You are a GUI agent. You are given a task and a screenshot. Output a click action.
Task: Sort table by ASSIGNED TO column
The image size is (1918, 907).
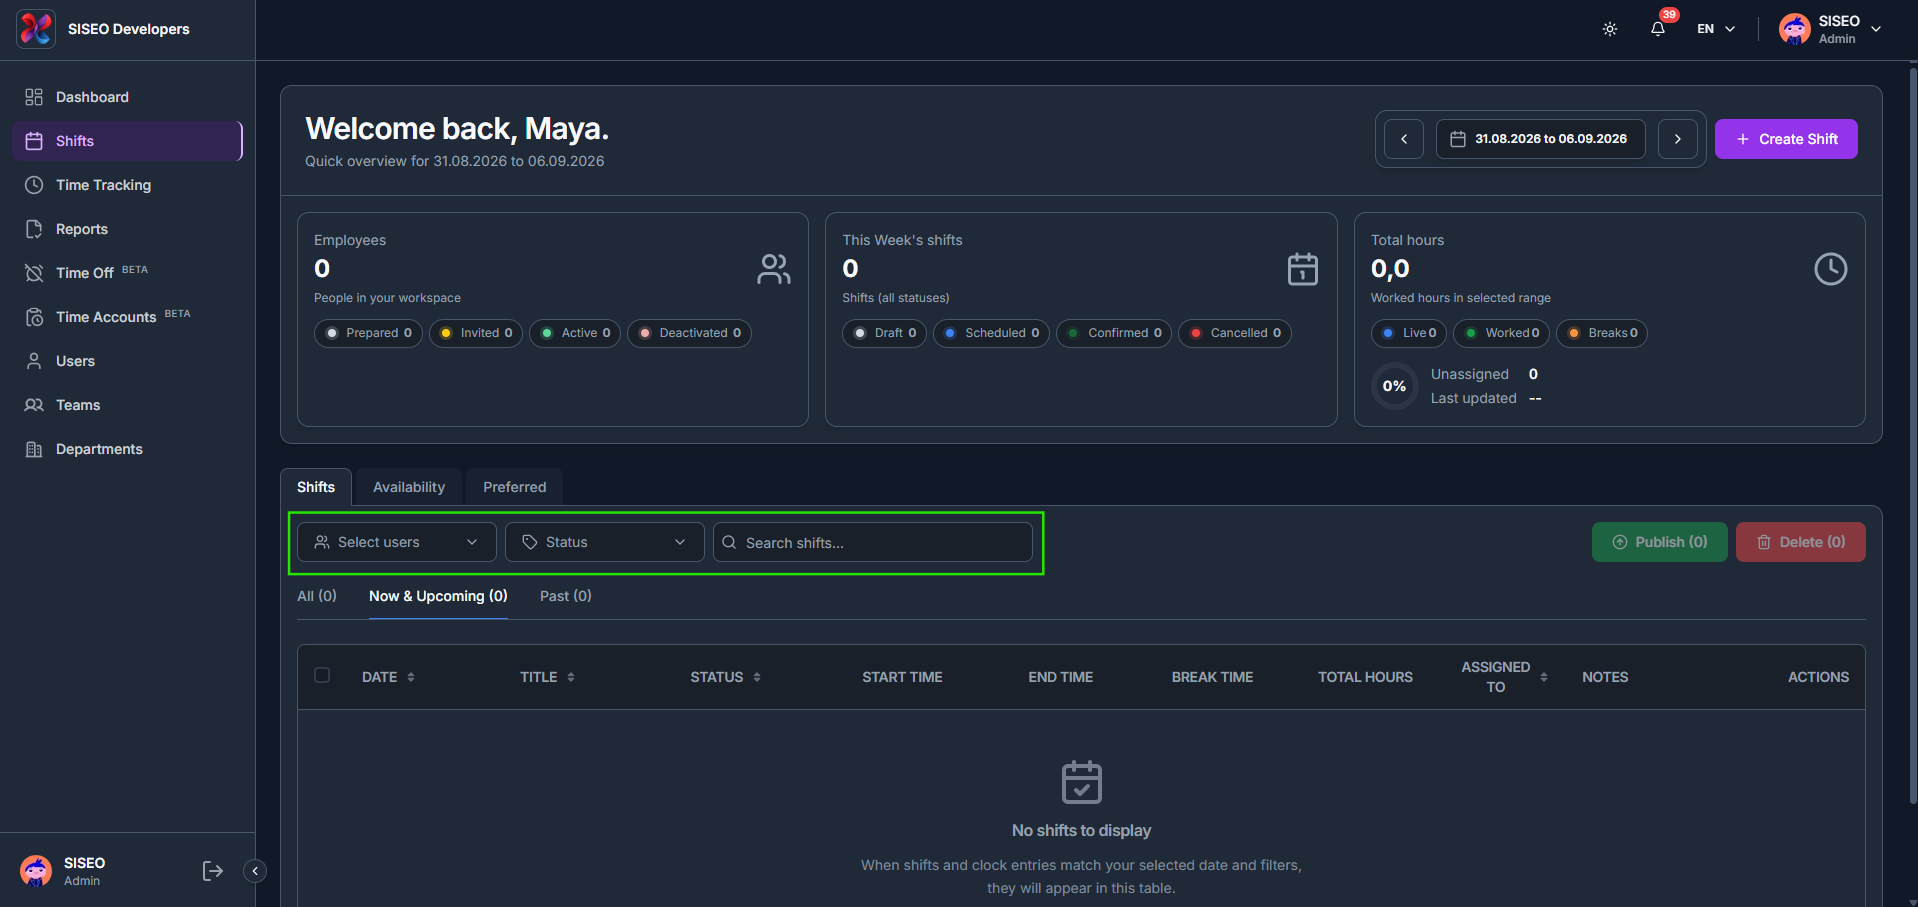click(1503, 677)
